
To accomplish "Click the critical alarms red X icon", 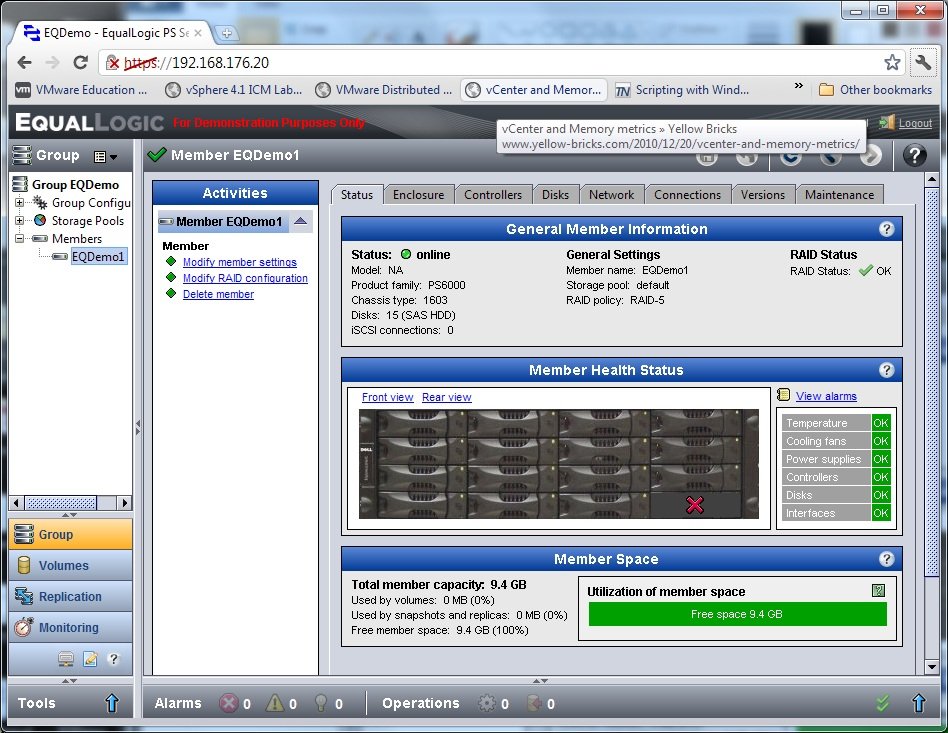I will click(228, 703).
